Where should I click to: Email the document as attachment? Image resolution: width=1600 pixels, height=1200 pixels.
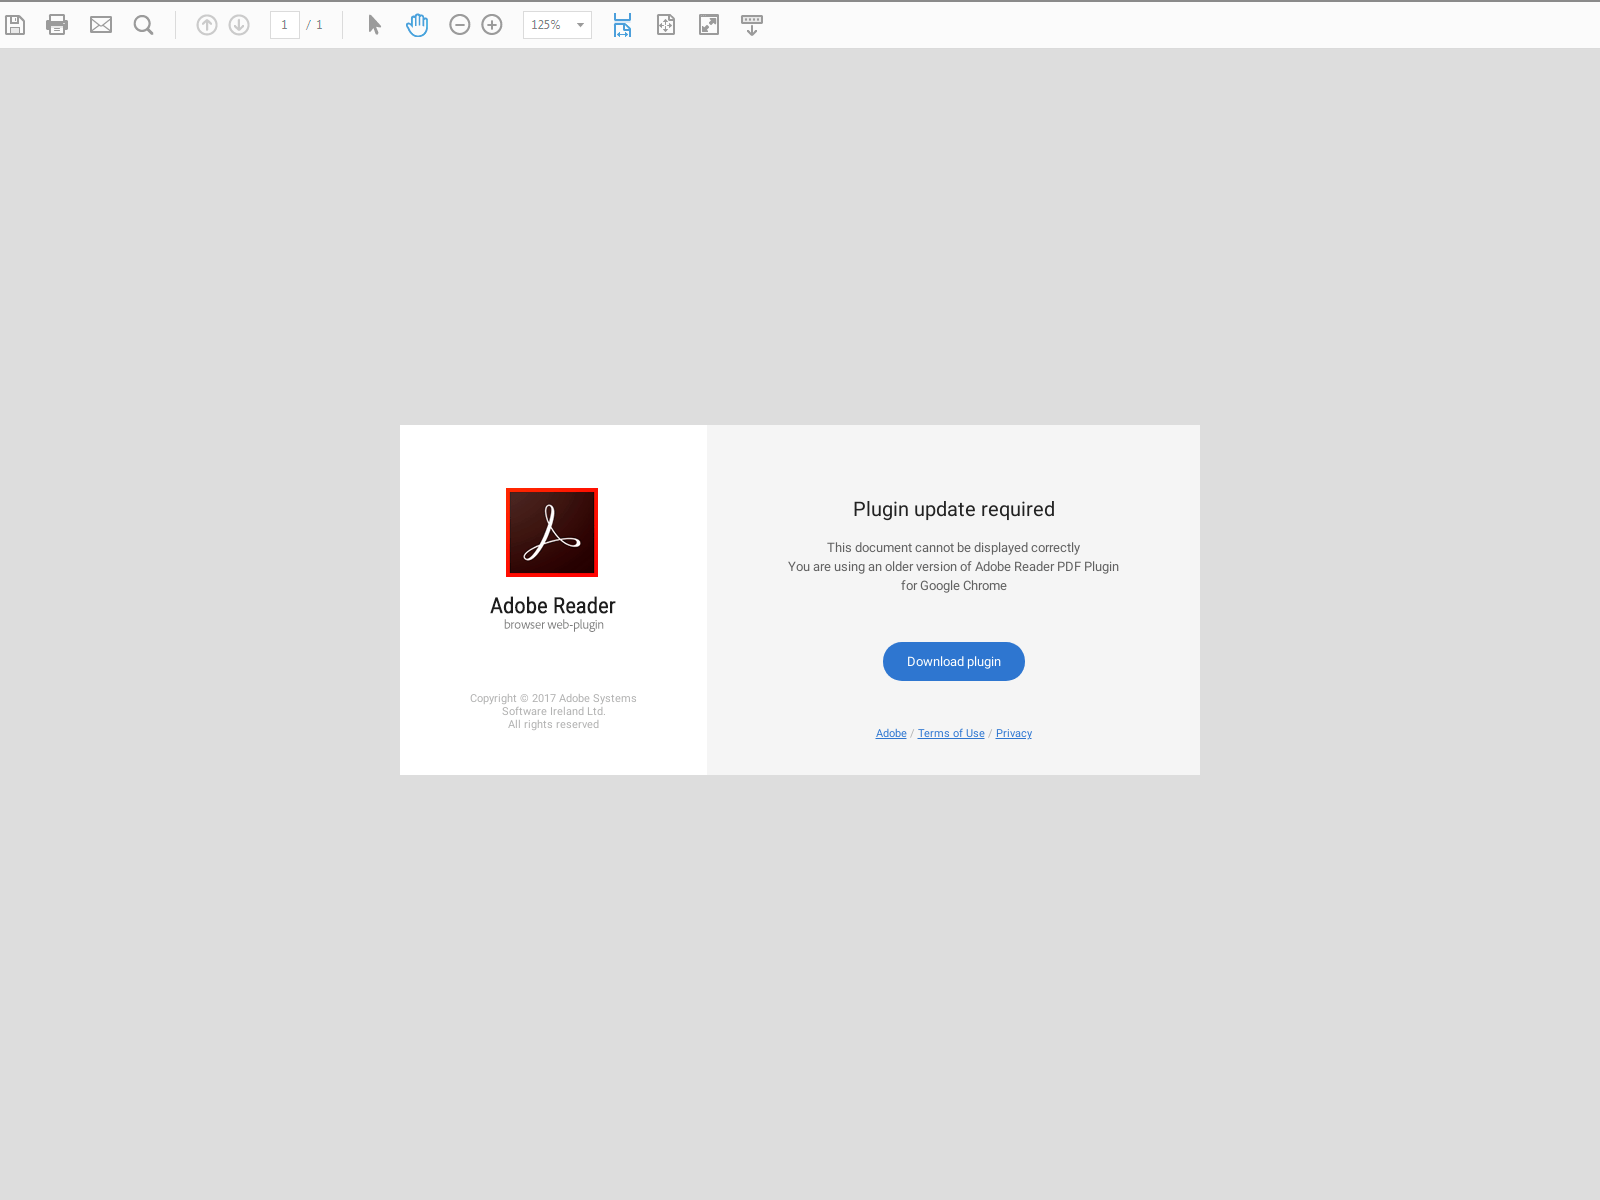tap(101, 24)
